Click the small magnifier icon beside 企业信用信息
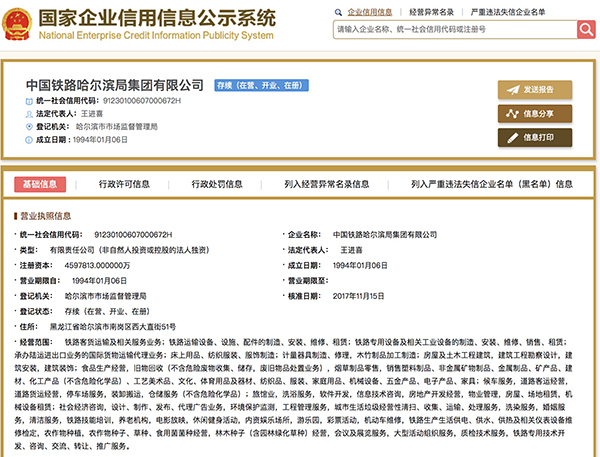 pos(338,12)
